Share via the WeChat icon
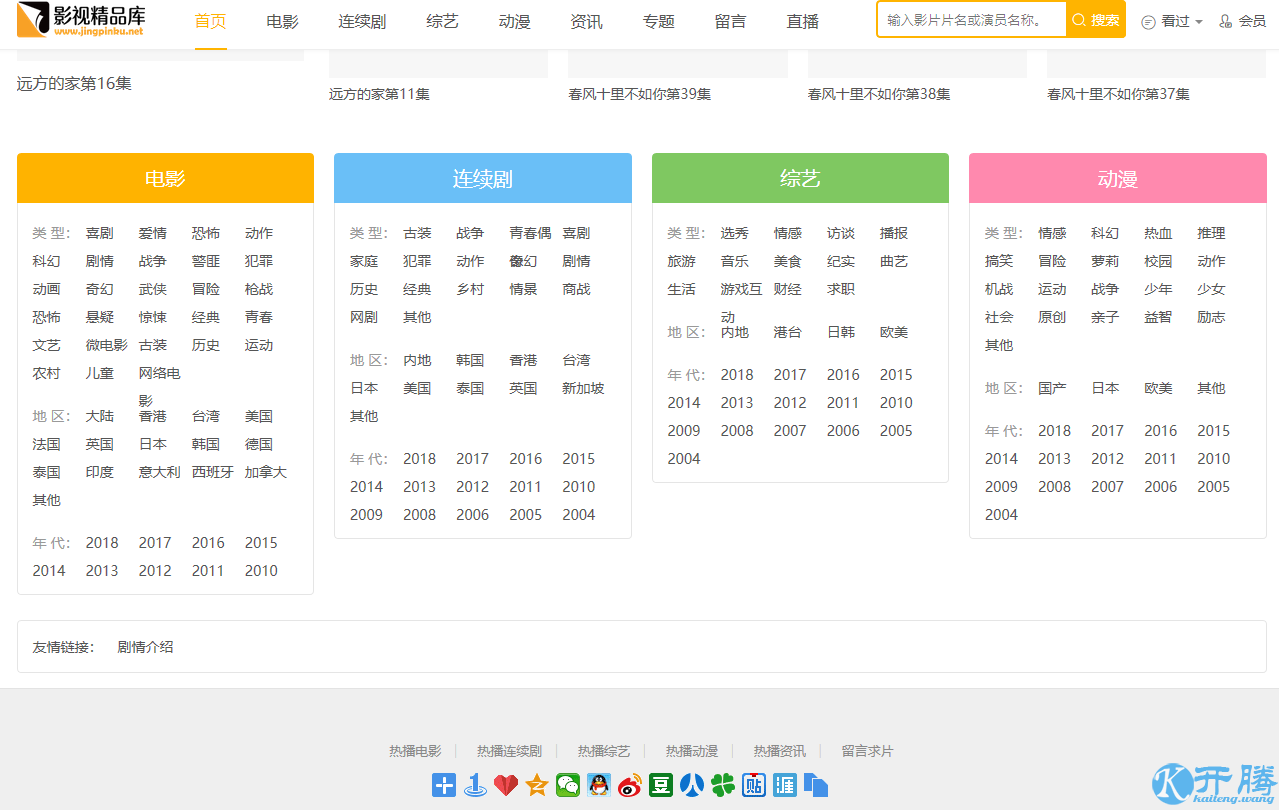Image resolution: width=1279 pixels, height=810 pixels. coord(568,785)
